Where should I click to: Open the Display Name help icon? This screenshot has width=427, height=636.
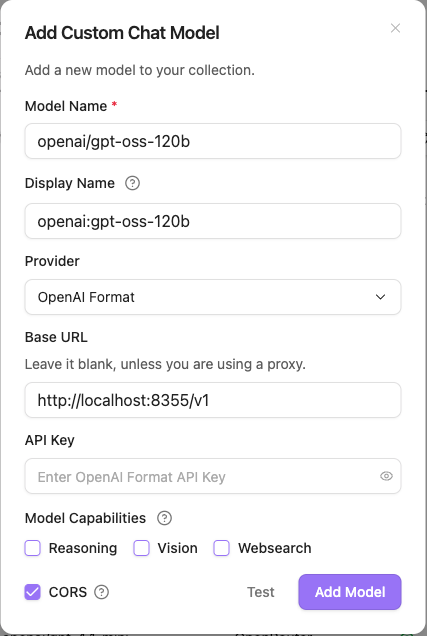[132, 183]
